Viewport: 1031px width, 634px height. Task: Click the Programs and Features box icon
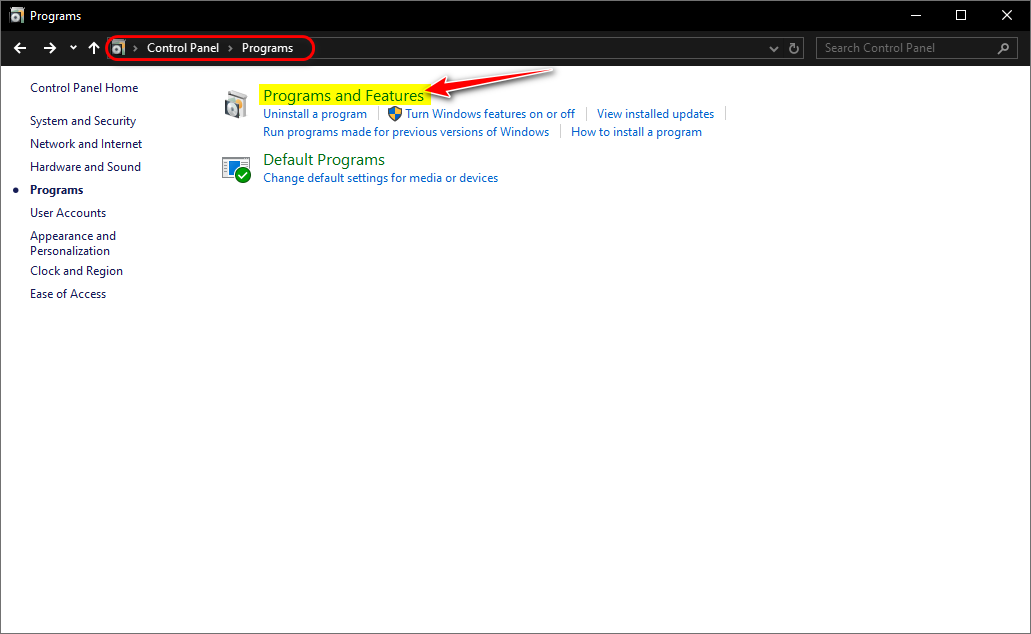tap(235, 105)
